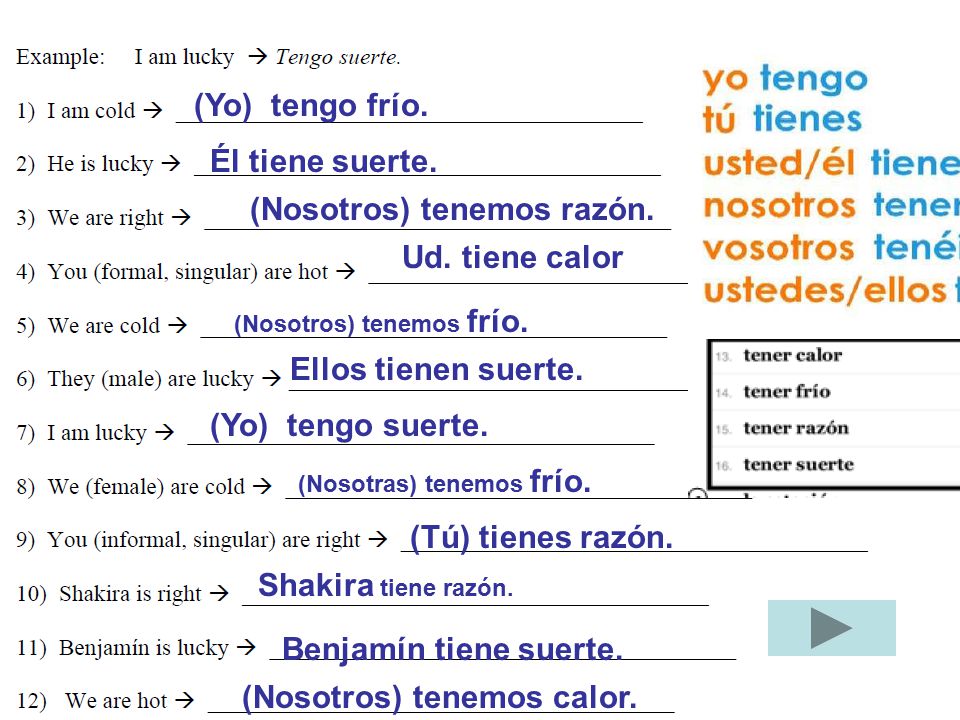Image resolution: width=960 pixels, height=720 pixels.
Task: Click the prompt '12) We are hot'
Action: click(92, 700)
